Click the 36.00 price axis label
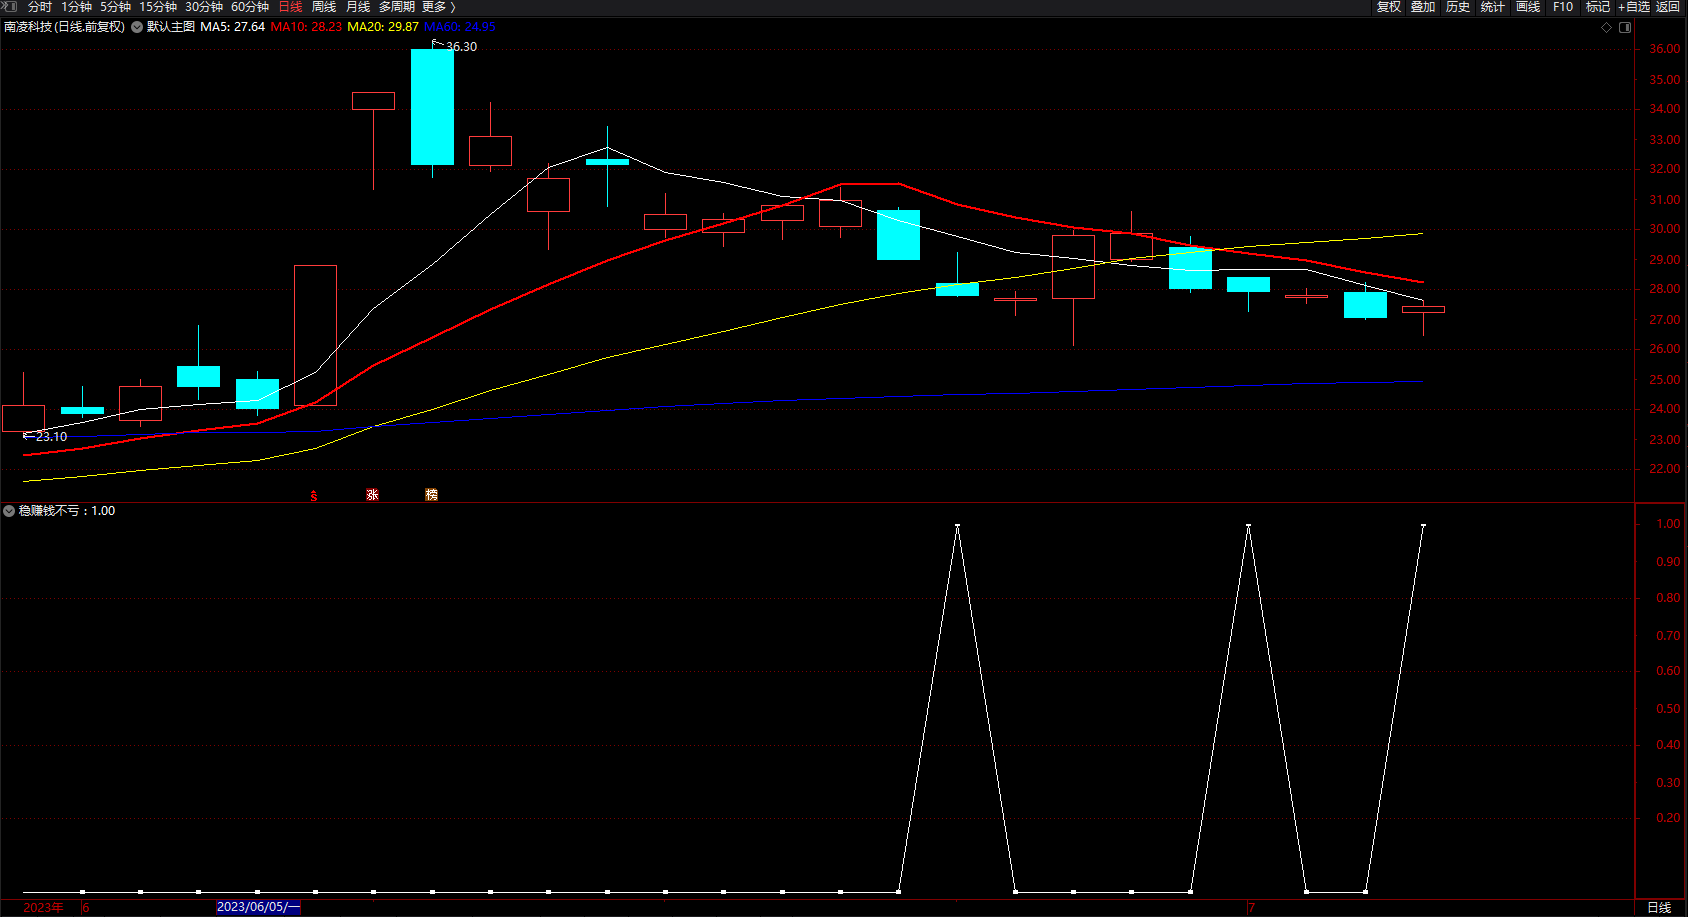Image resolution: width=1688 pixels, height=917 pixels. click(1665, 49)
